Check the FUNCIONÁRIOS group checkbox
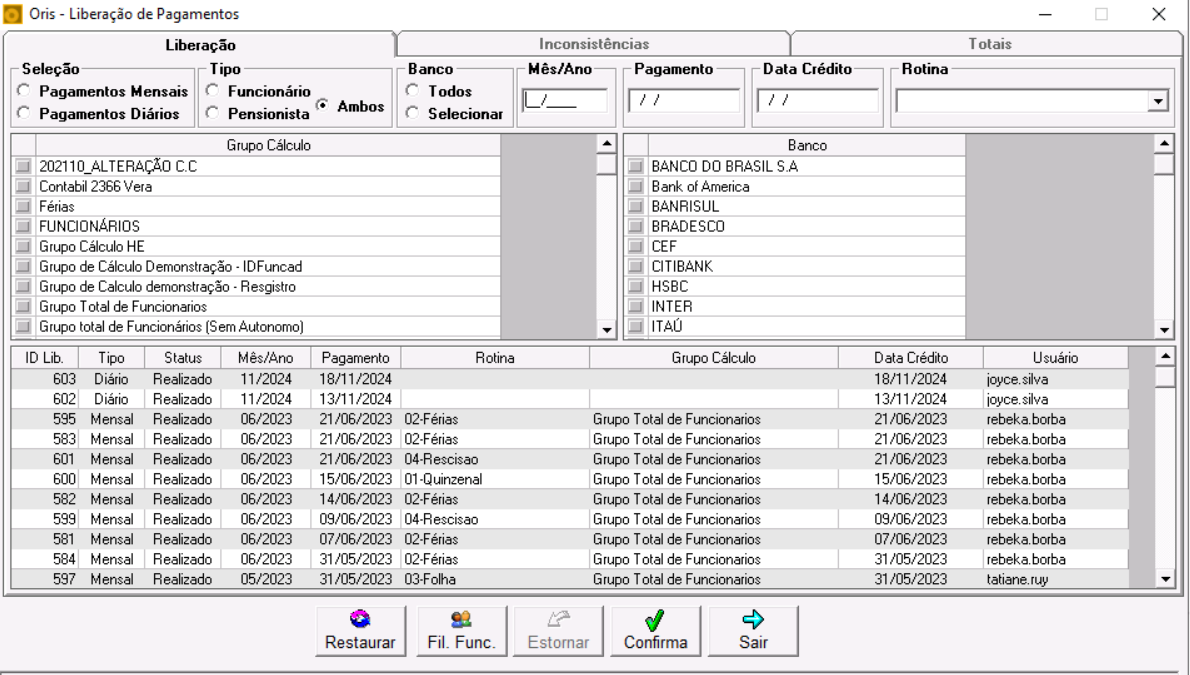The image size is (1190, 675). coord(24,226)
